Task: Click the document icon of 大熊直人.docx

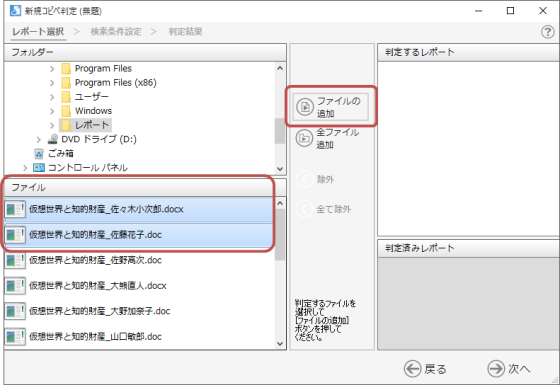Action: (x=15, y=286)
